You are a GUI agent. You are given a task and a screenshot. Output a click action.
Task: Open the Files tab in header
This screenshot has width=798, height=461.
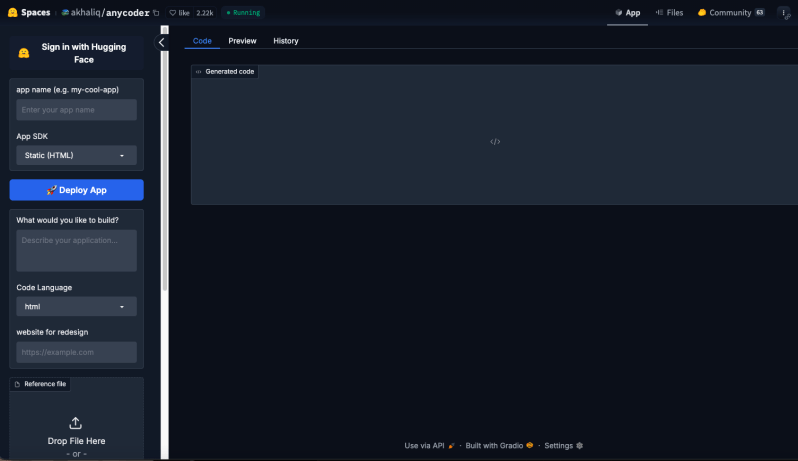(x=669, y=13)
